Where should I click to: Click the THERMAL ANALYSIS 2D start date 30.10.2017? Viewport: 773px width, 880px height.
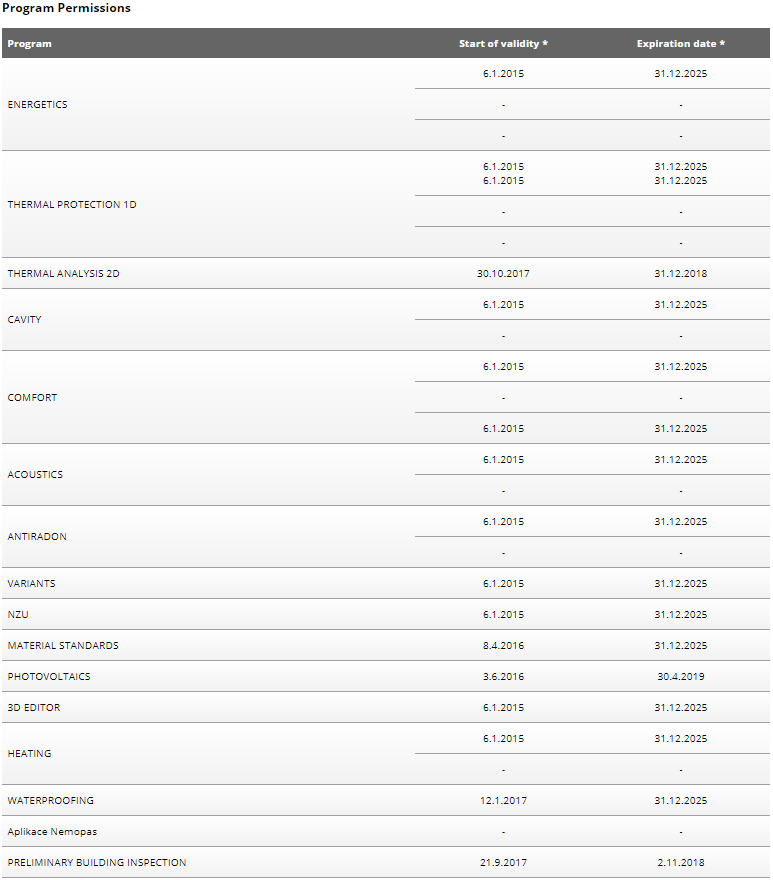[503, 273]
